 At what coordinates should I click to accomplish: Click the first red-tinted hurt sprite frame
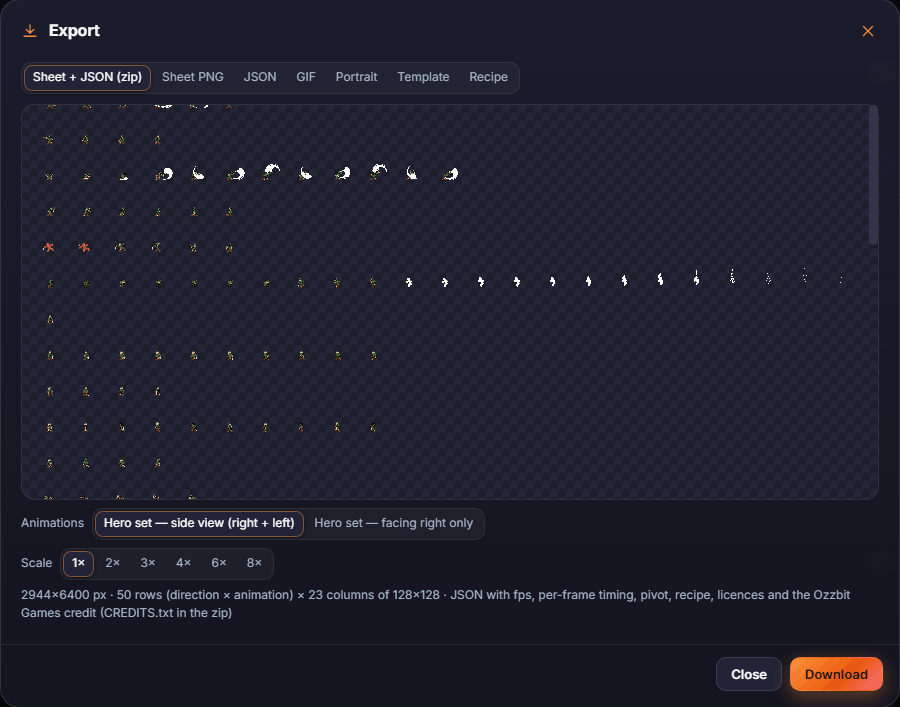click(49, 247)
